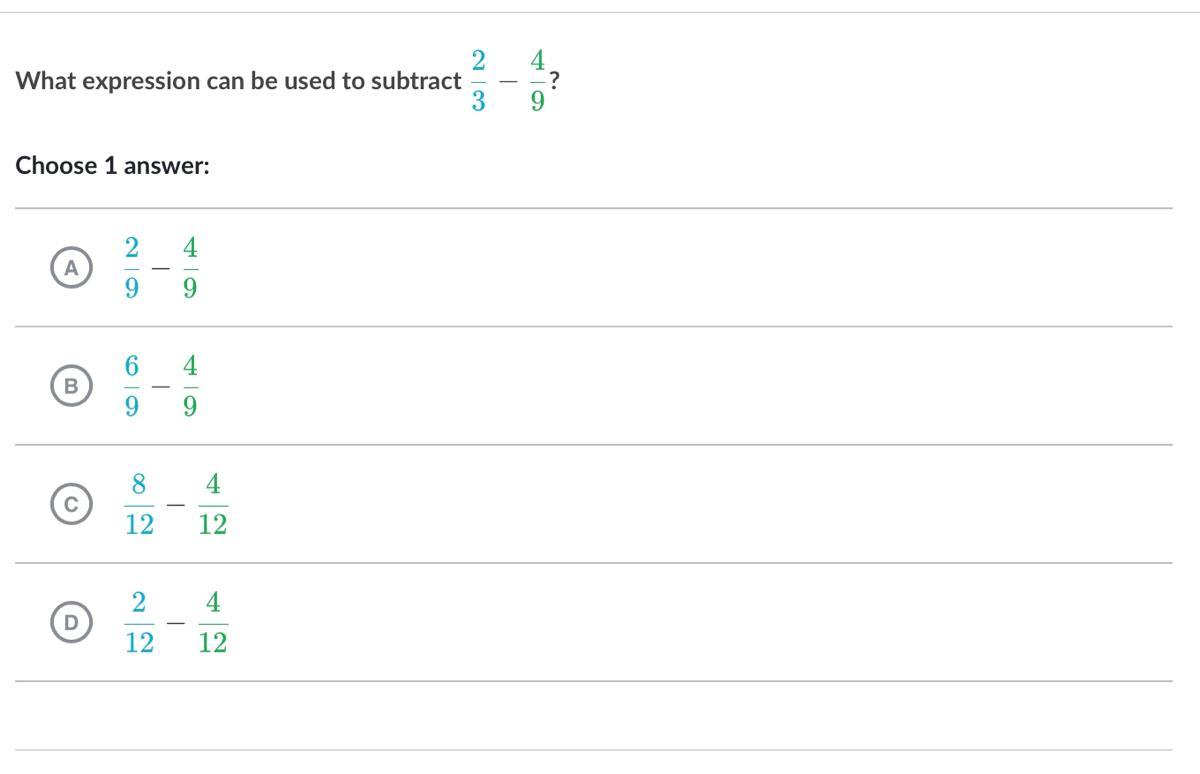The width and height of the screenshot is (1200, 774).
Task: Click the green 4/9 fraction in choice A
Action: click(190, 268)
